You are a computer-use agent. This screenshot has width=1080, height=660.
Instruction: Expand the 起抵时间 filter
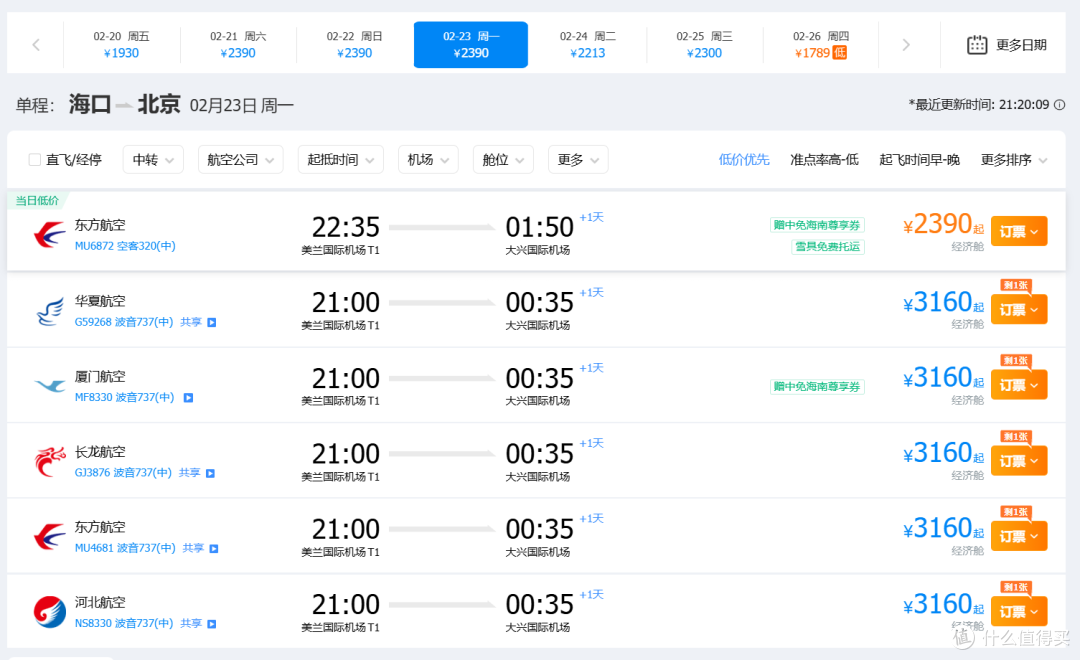340,160
